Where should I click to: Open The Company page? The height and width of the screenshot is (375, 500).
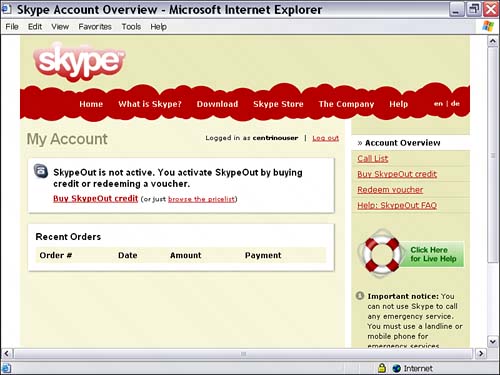click(346, 104)
